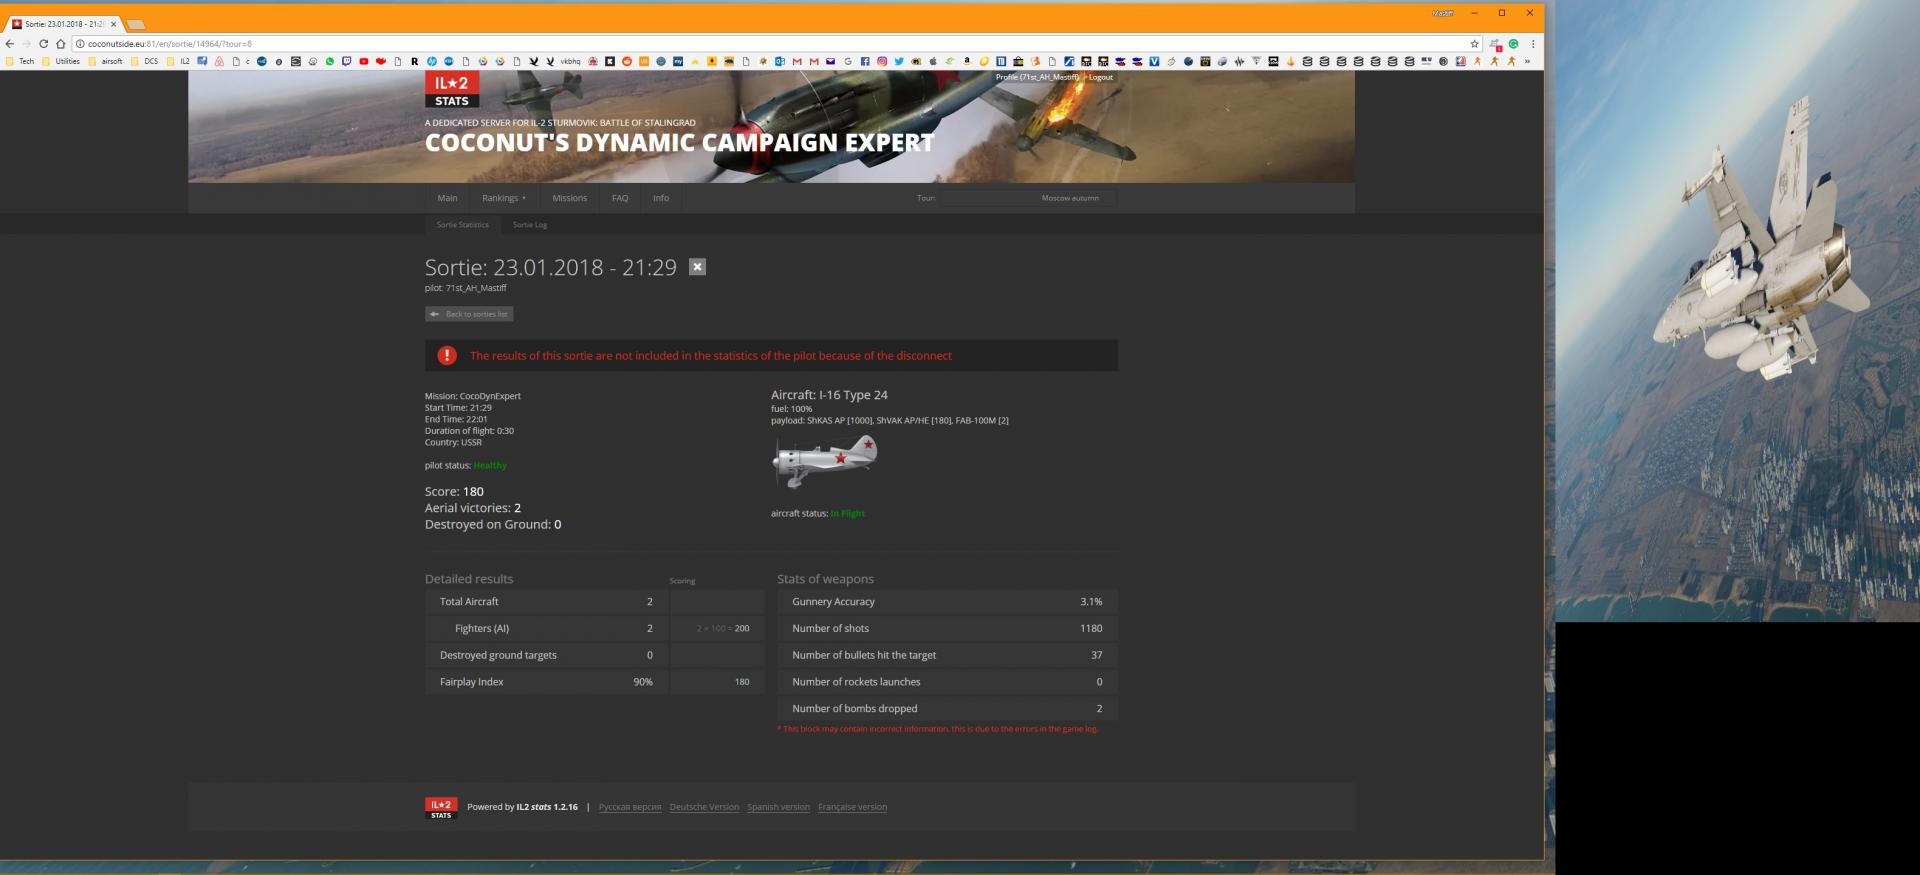This screenshot has height=875, width=1920.
Task: Open a new browser tab
Action: point(136,24)
